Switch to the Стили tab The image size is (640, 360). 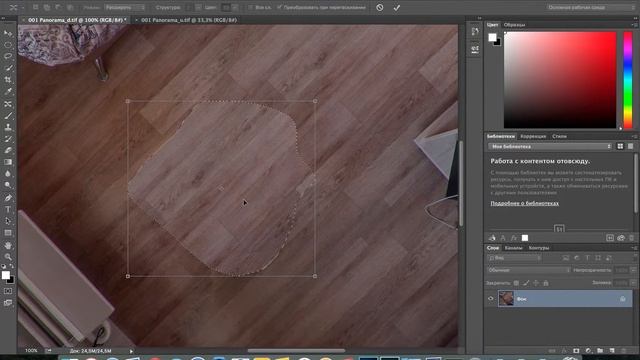coord(559,136)
